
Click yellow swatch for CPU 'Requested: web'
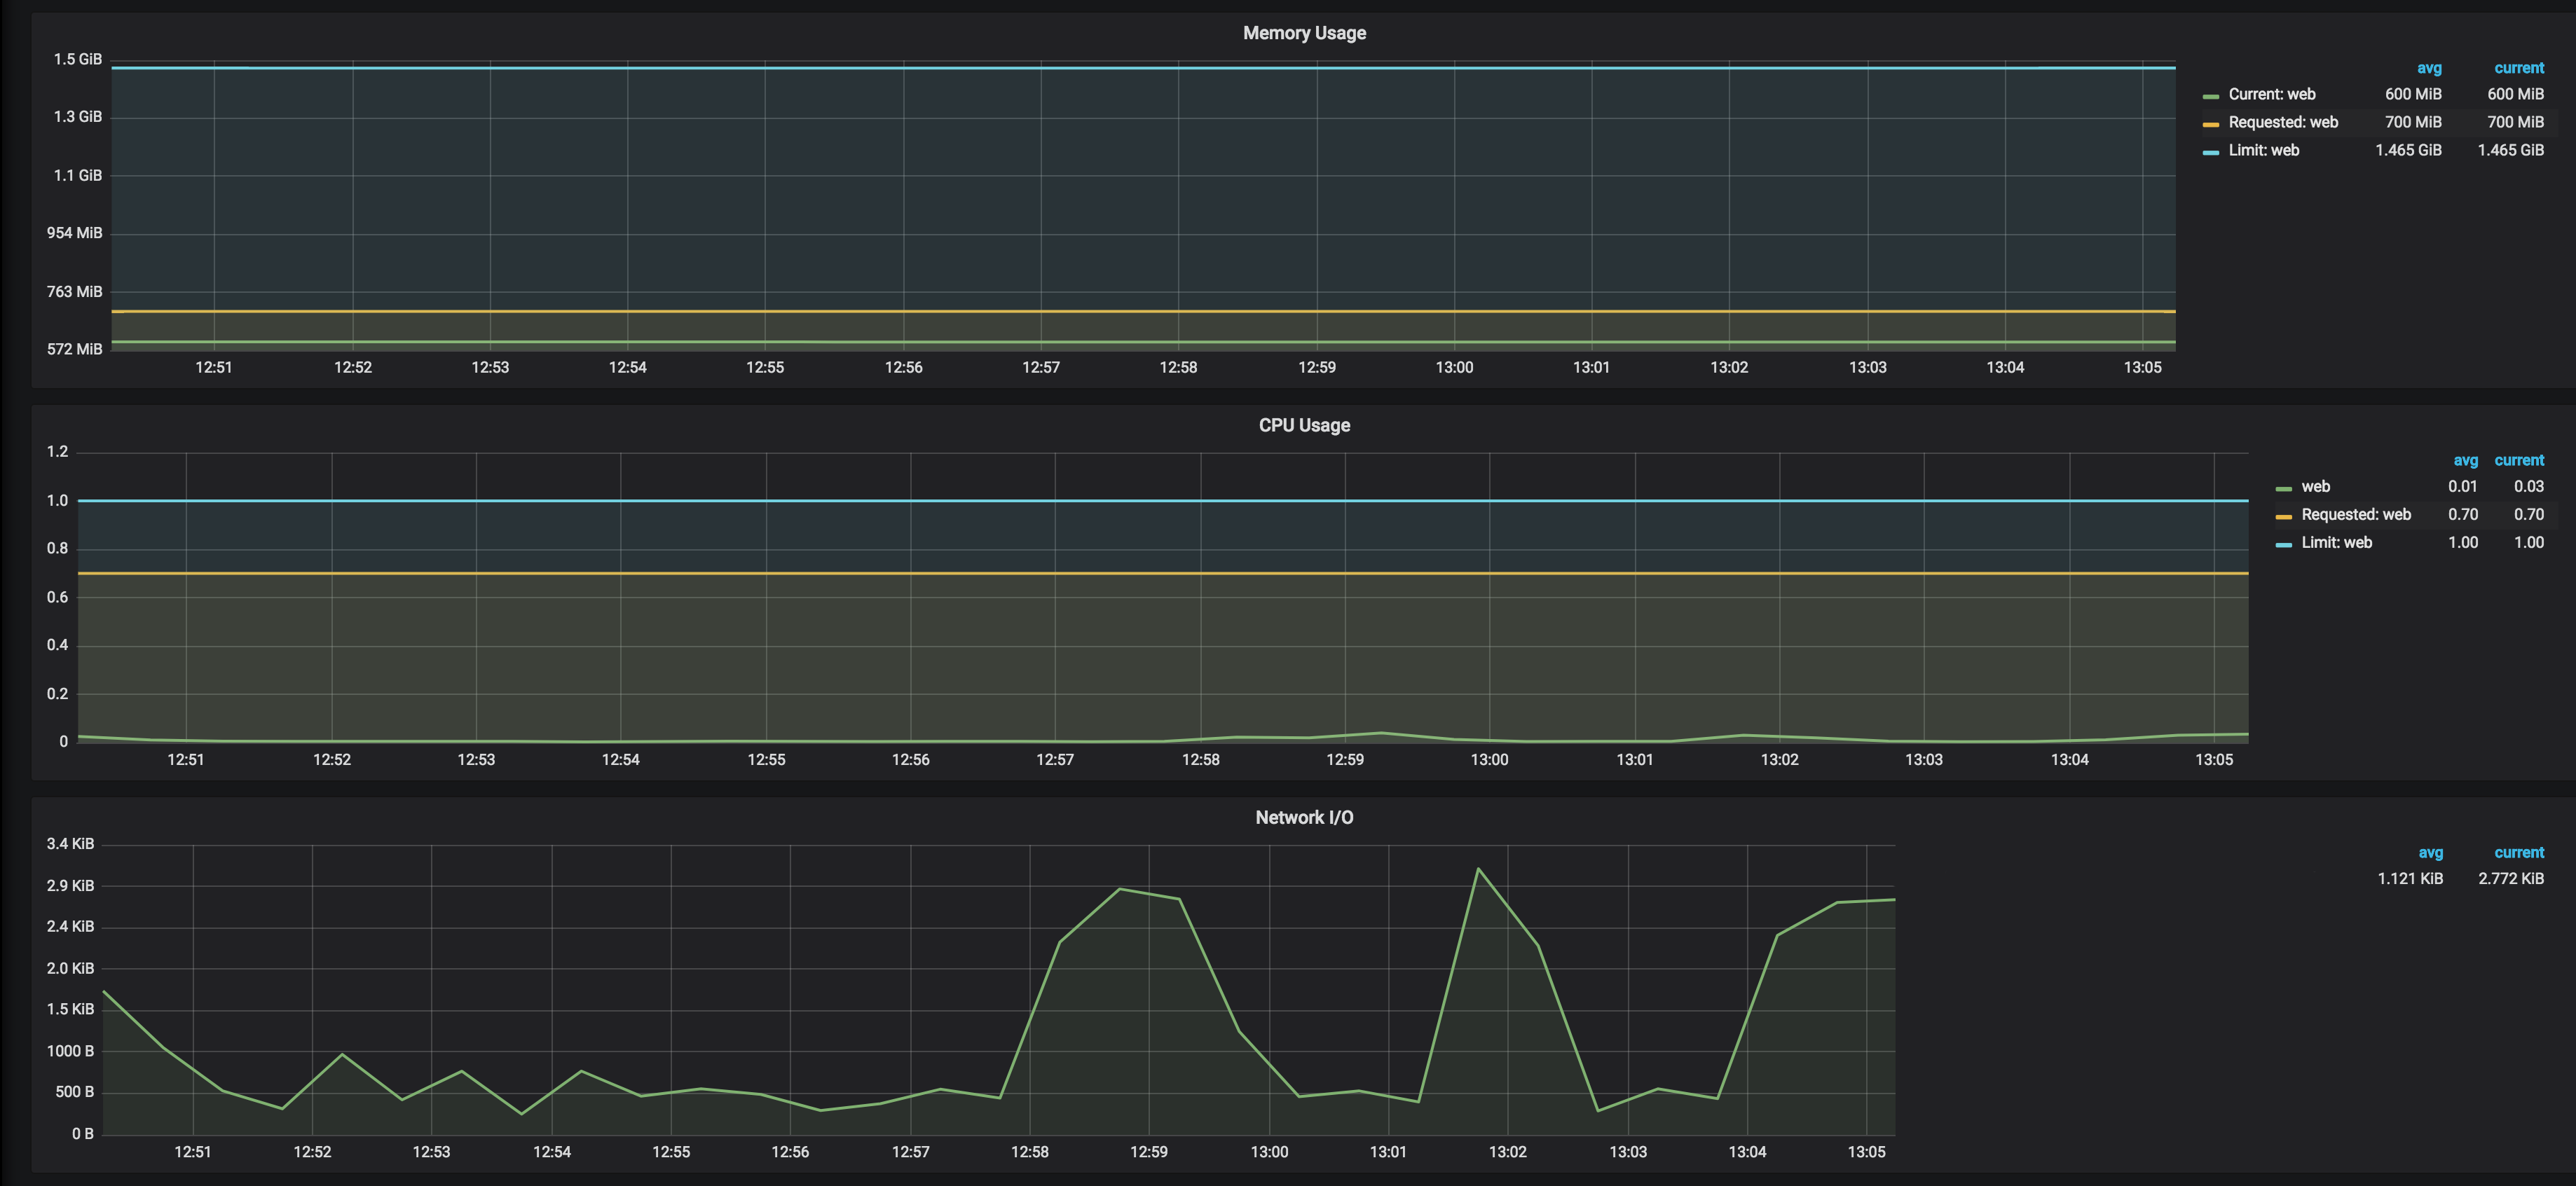[2283, 516]
